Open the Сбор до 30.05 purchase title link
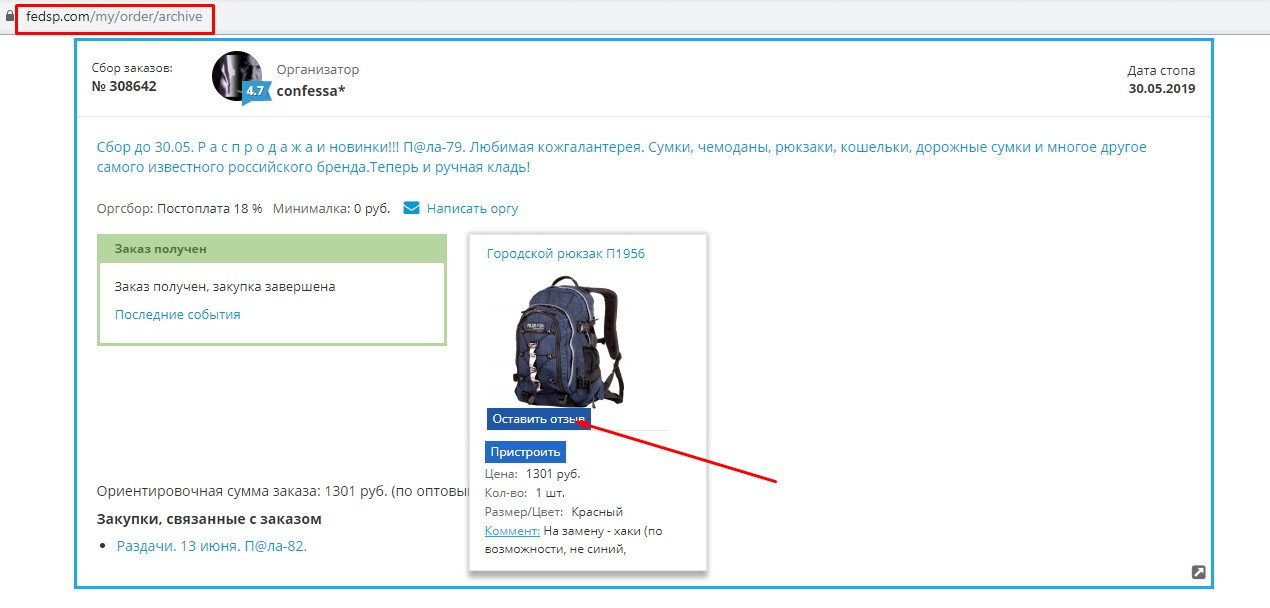This screenshot has width=1270, height=608. pyautogui.click(x=622, y=157)
